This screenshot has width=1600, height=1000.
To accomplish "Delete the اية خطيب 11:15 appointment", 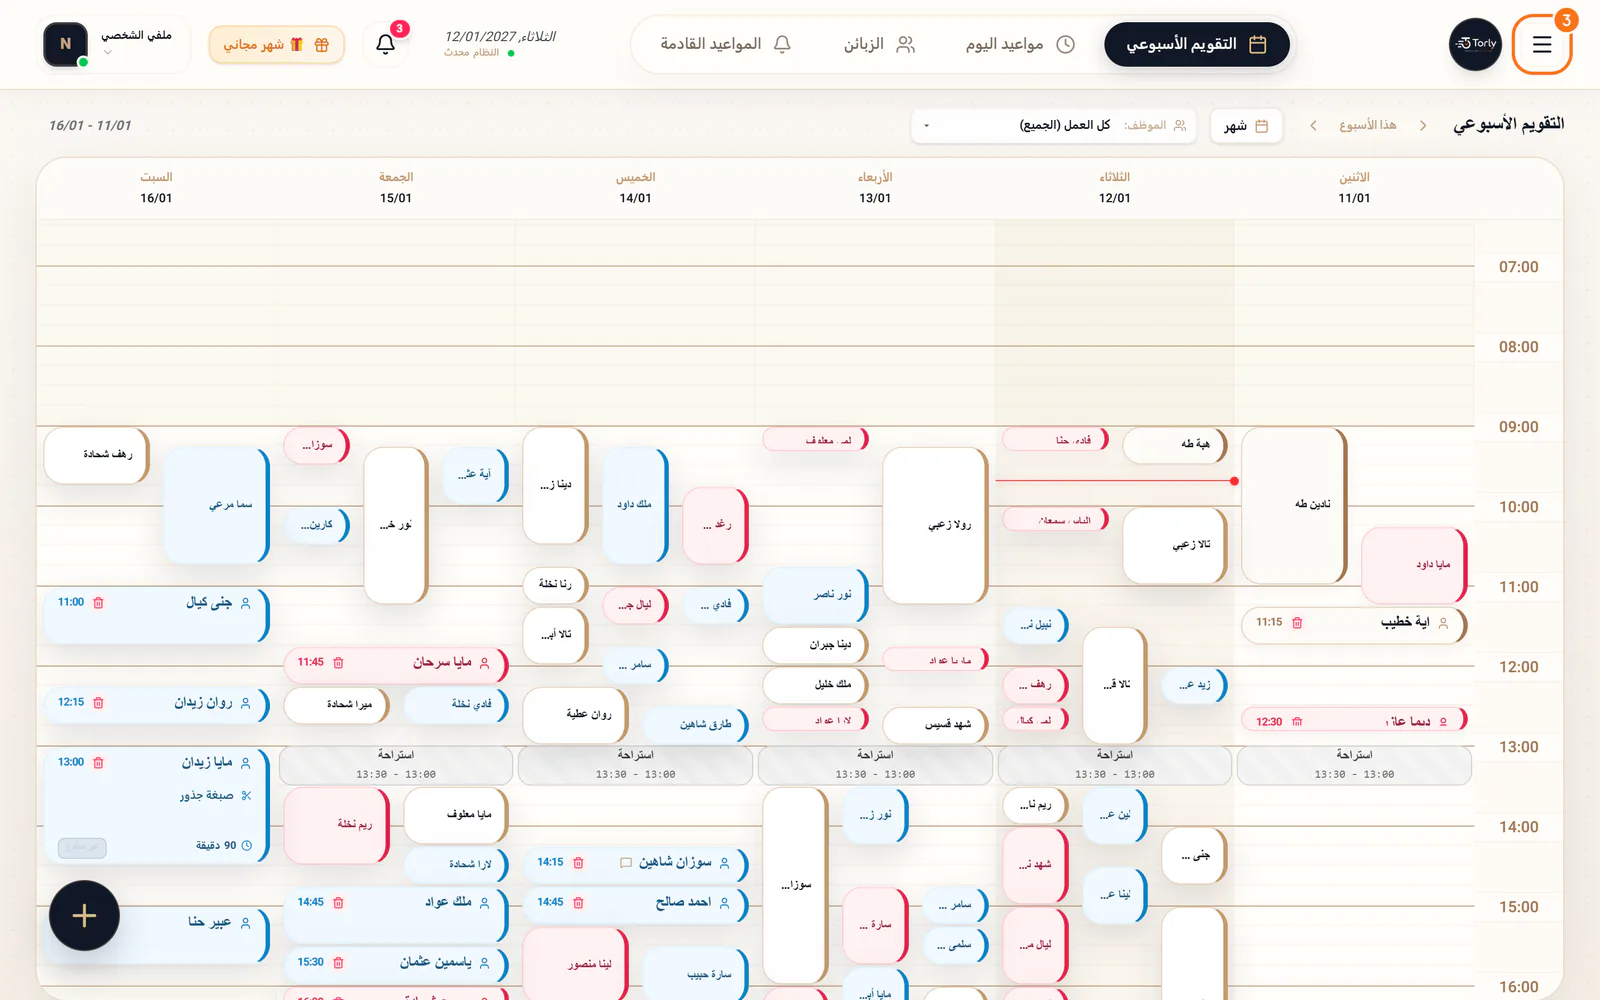I will pos(1297,623).
